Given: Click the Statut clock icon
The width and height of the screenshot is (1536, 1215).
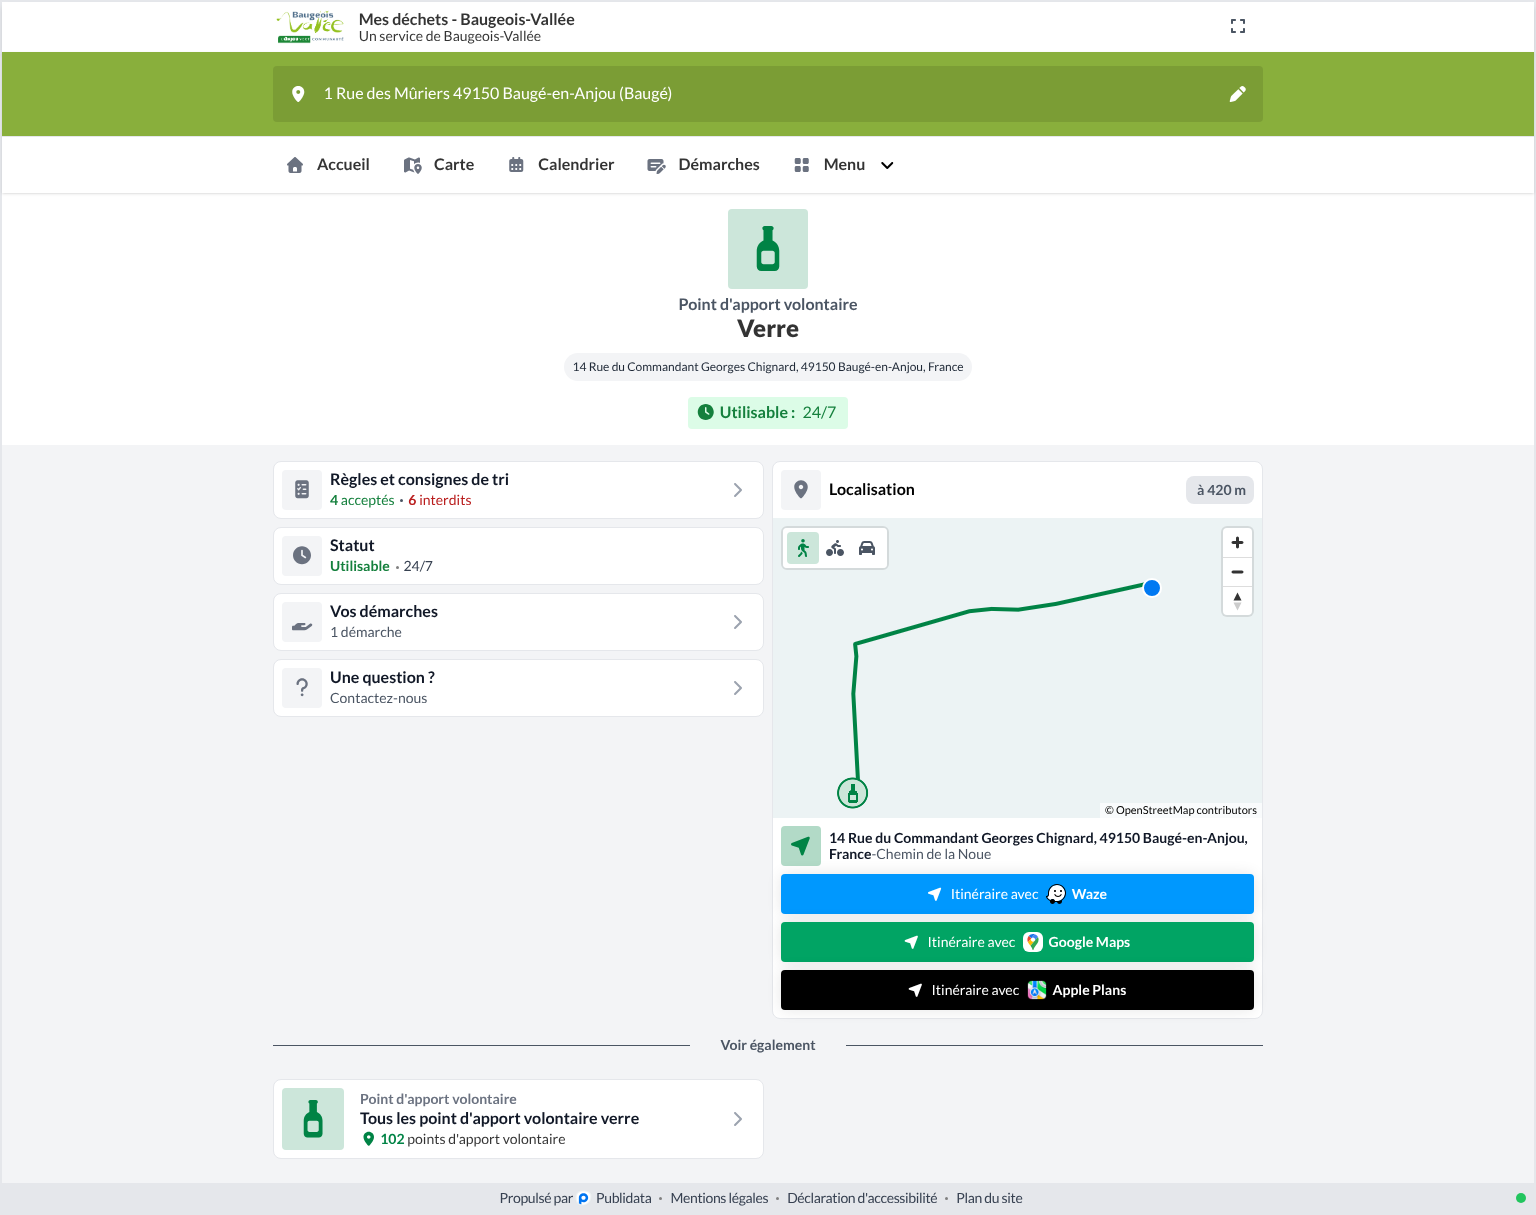Looking at the screenshot, I should [x=302, y=556].
